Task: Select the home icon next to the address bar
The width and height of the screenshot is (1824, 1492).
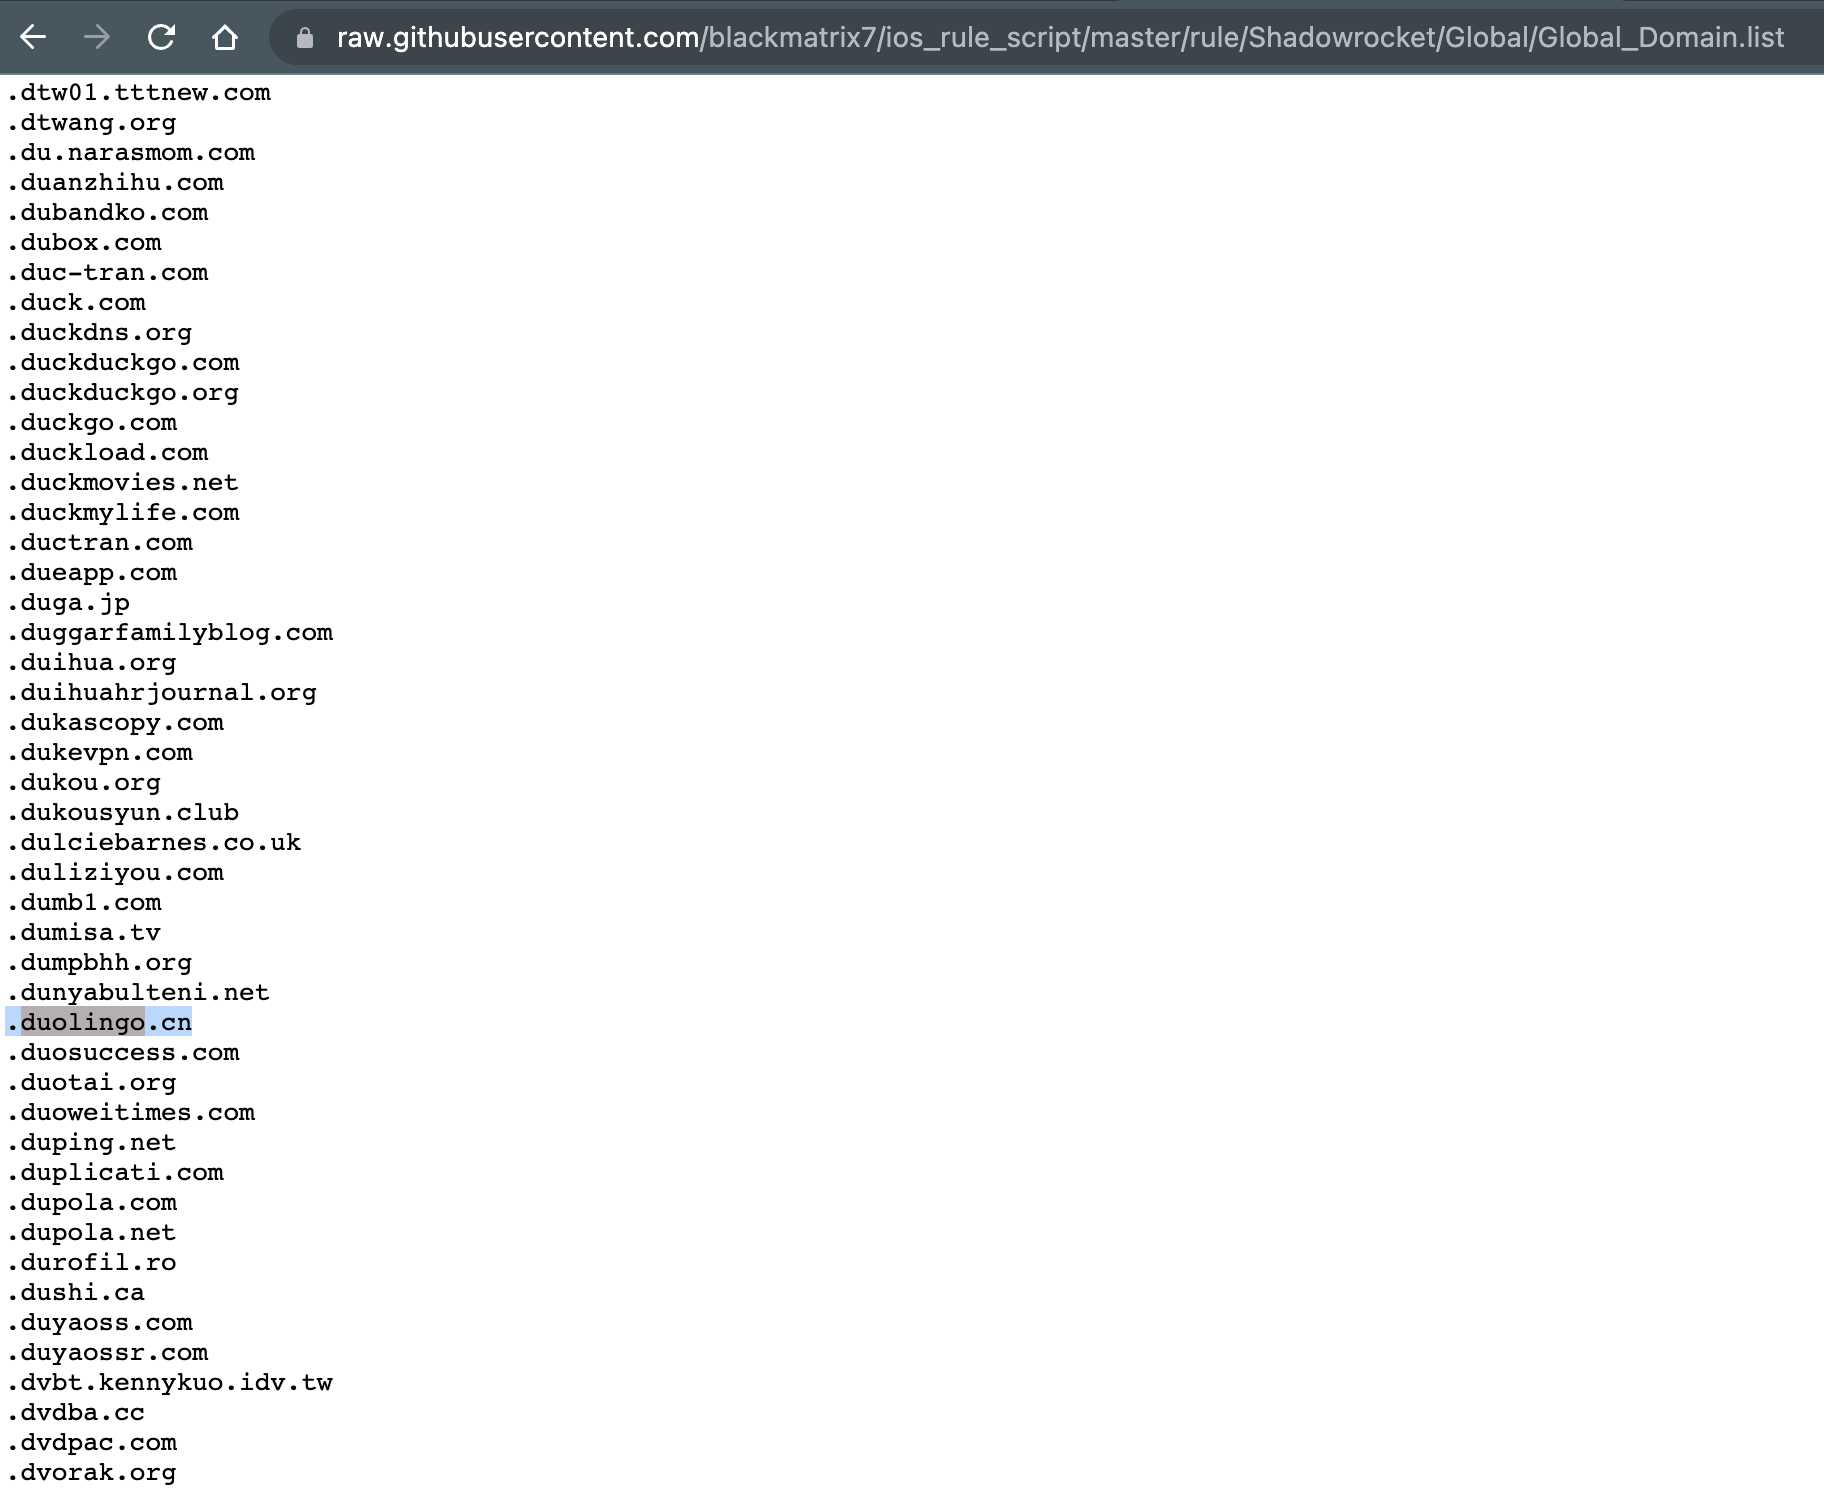Action: 226,38
